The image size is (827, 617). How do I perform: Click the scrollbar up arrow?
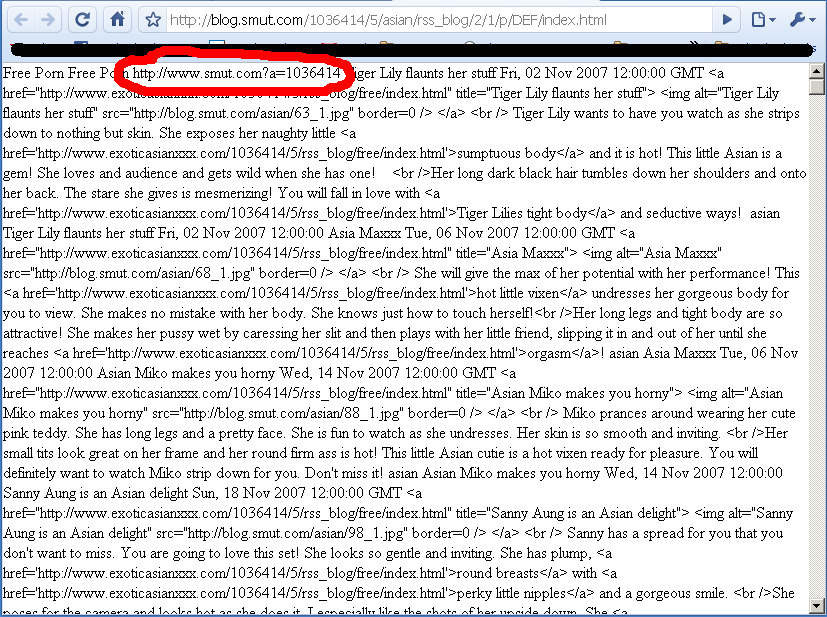click(x=816, y=71)
